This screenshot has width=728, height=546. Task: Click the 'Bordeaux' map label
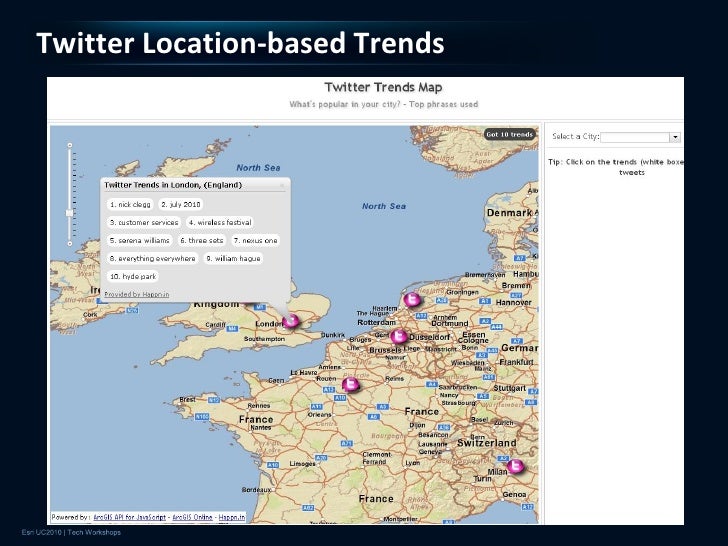(256, 489)
